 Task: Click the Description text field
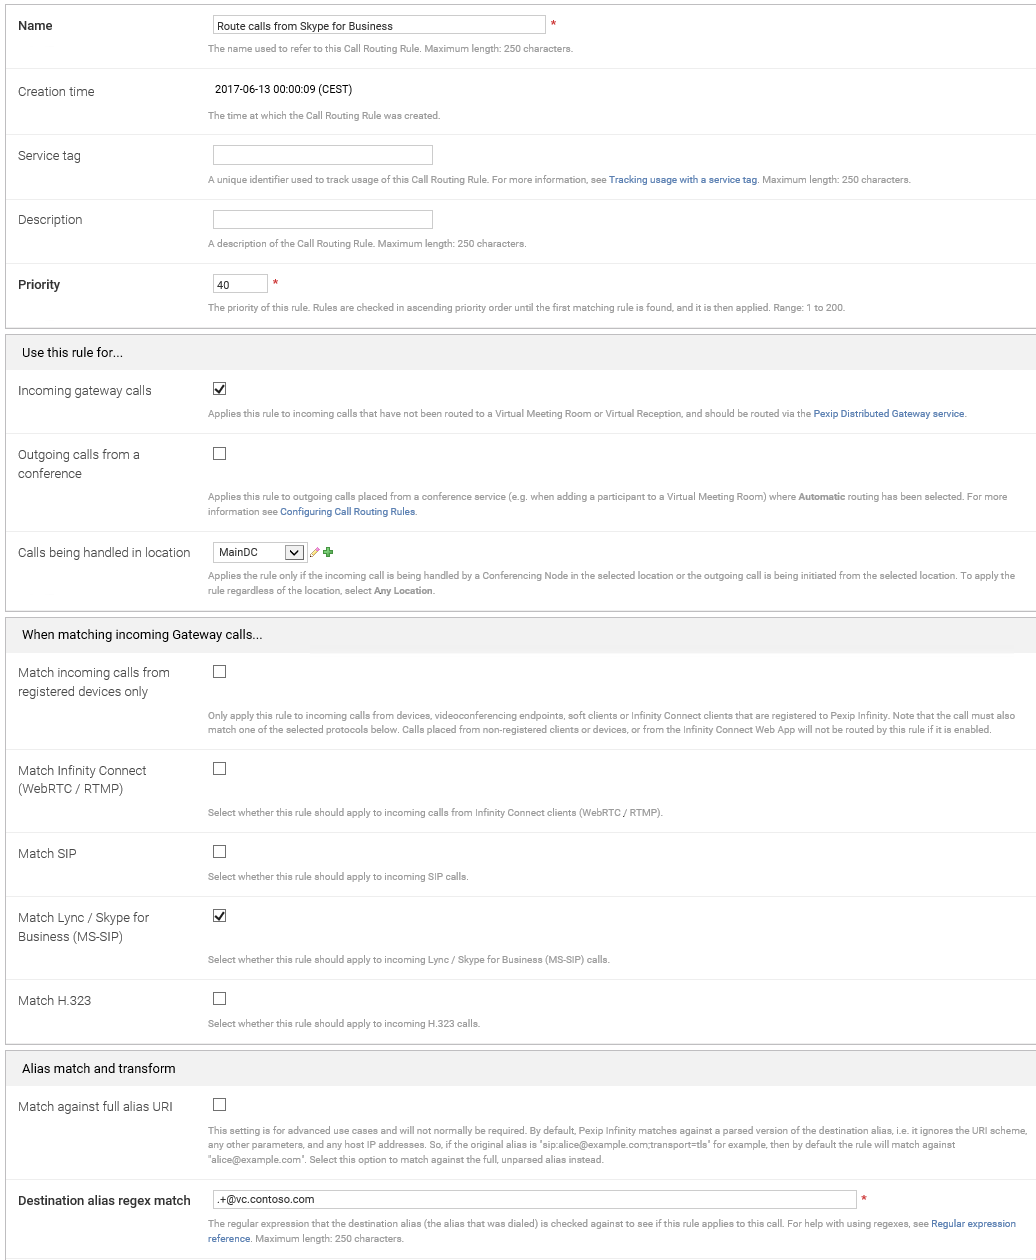pyautogui.click(x=322, y=219)
